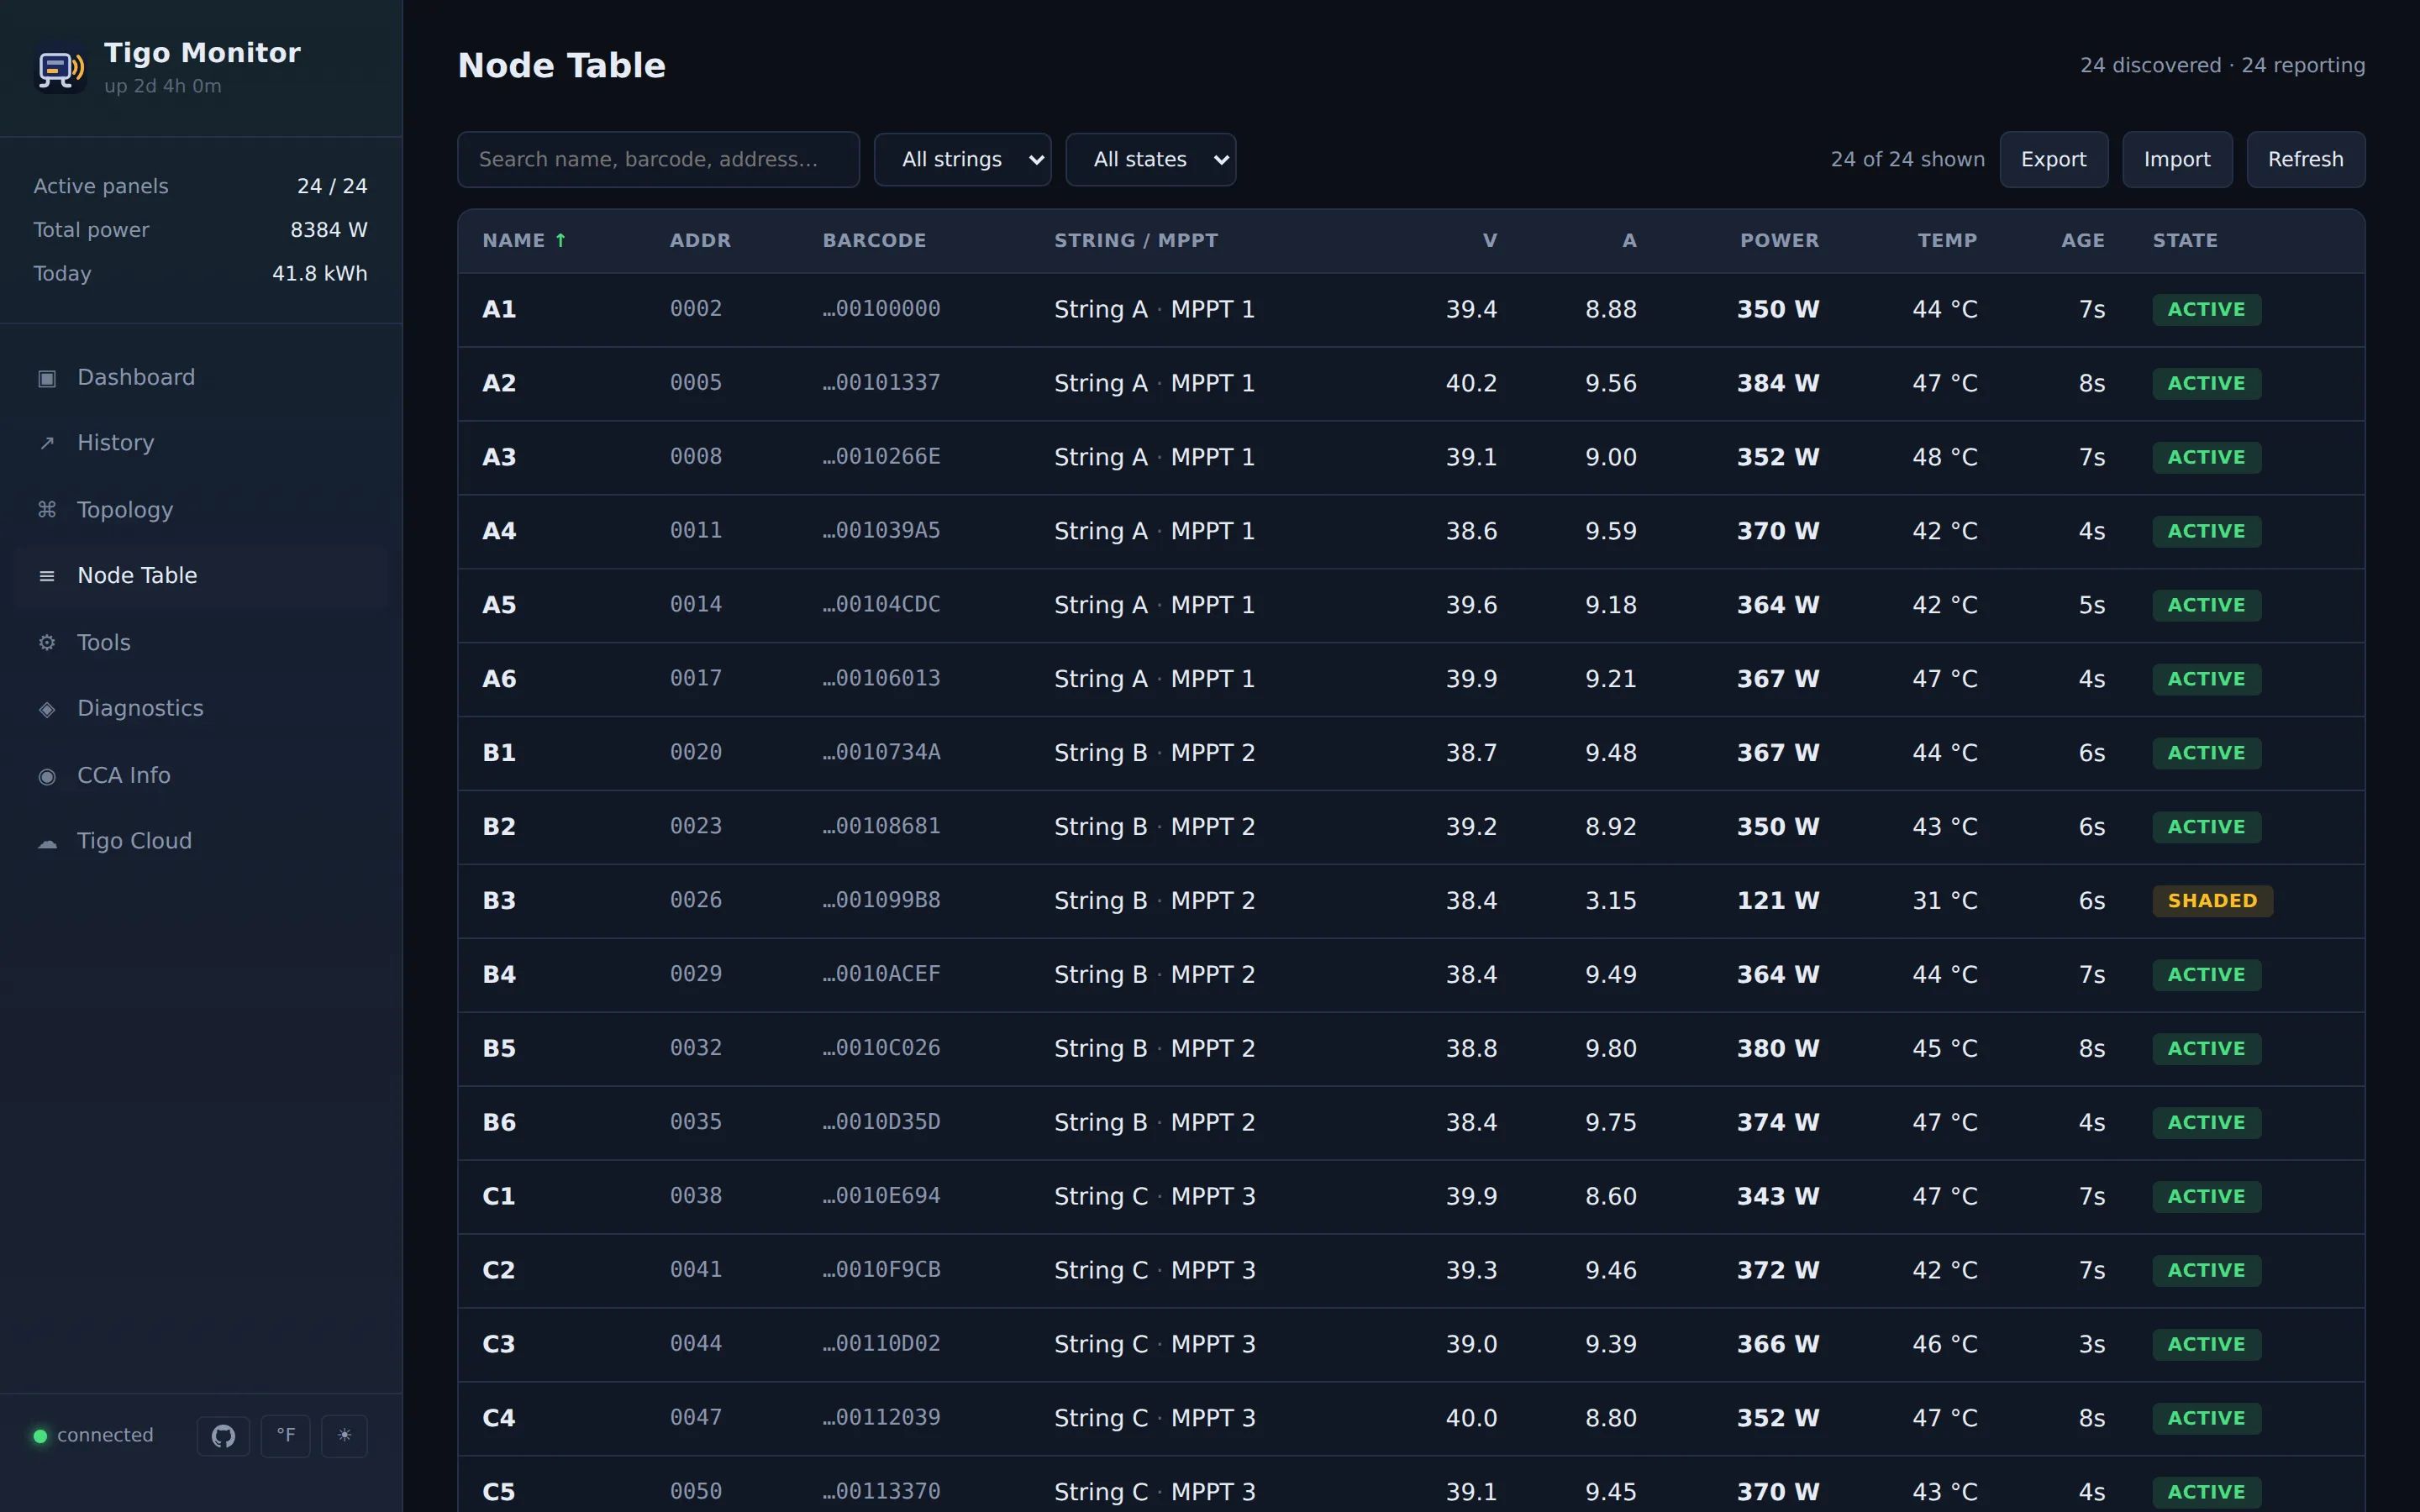Click the Tigo Cloud icon
The width and height of the screenshot is (2420, 1512).
pos(47,842)
